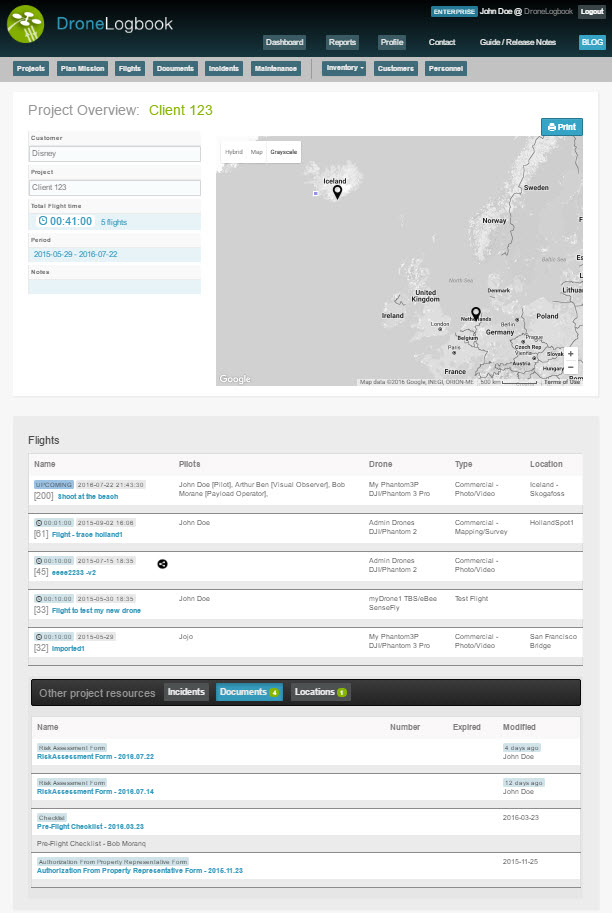Switch the map to Map view
Screen dimensions: 612x913
pyautogui.click(x=257, y=152)
